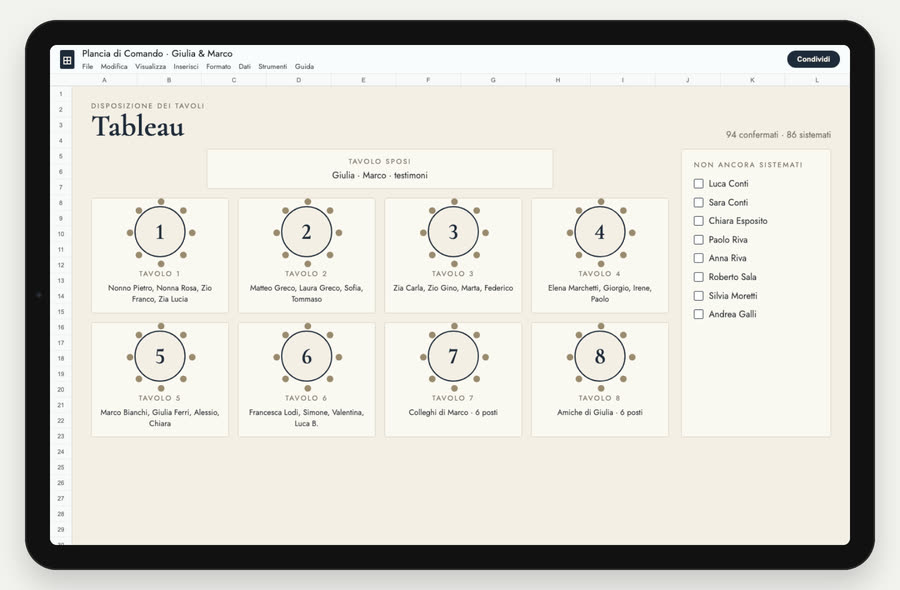Select column D header
Screen dimensions: 900x590
(x=298, y=80)
